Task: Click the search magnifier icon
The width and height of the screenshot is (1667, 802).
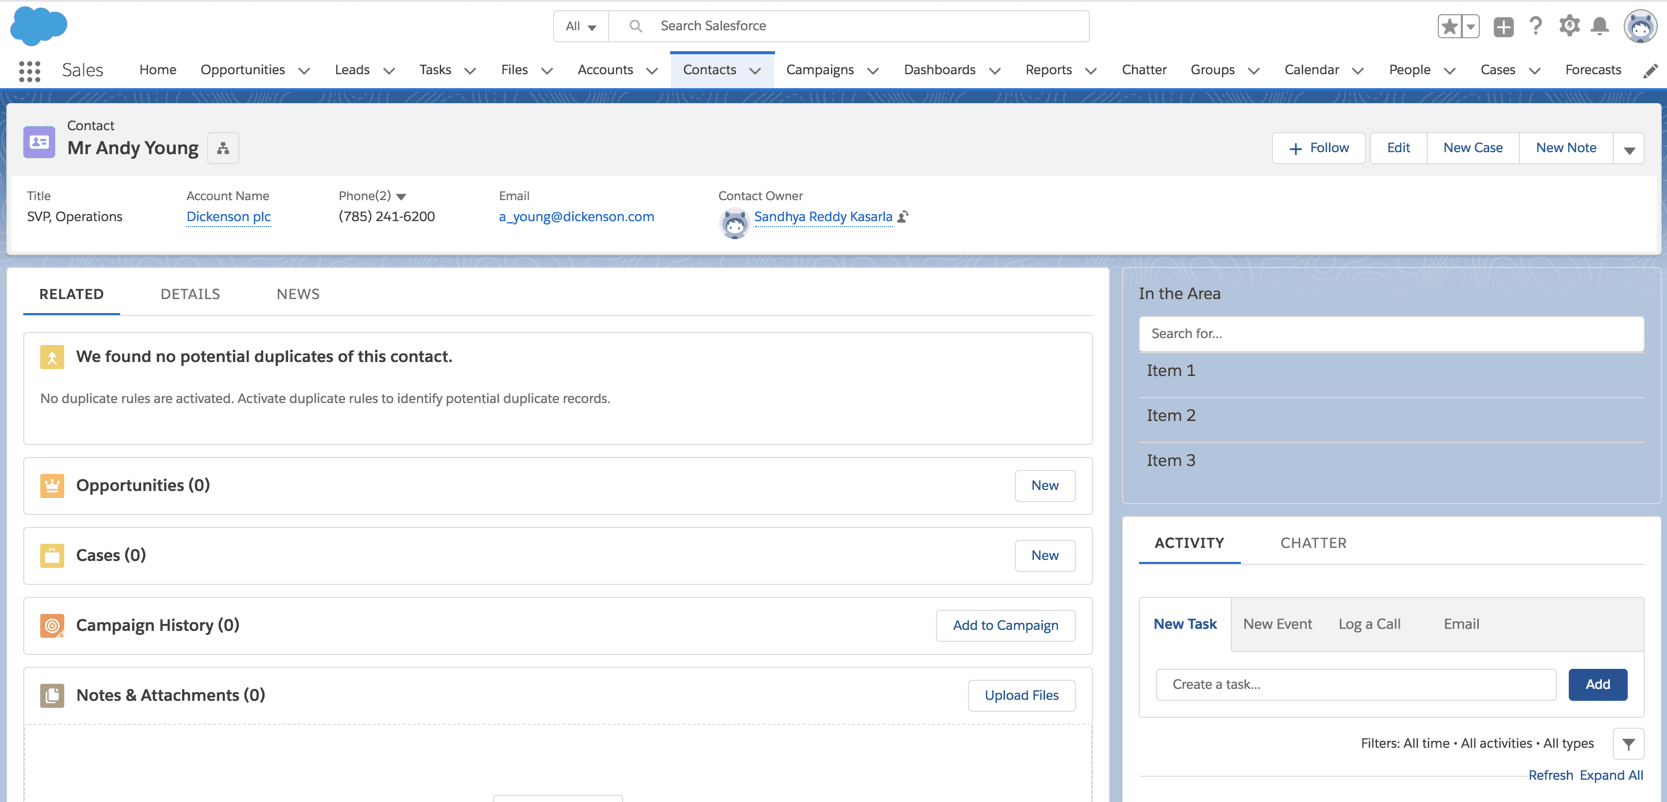Action: [x=635, y=26]
